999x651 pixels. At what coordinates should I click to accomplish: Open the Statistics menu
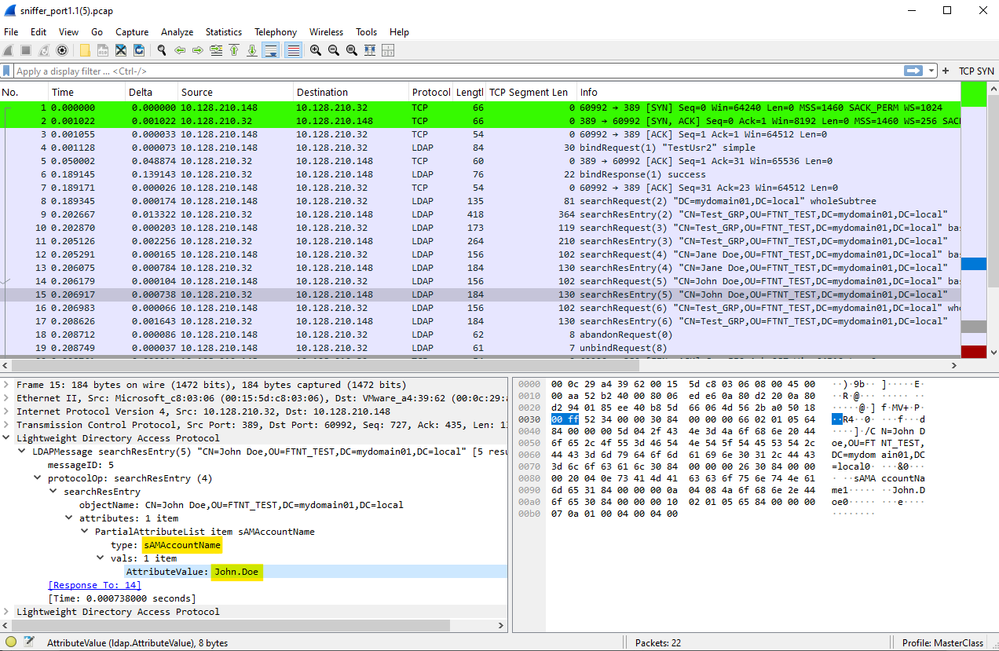point(223,32)
